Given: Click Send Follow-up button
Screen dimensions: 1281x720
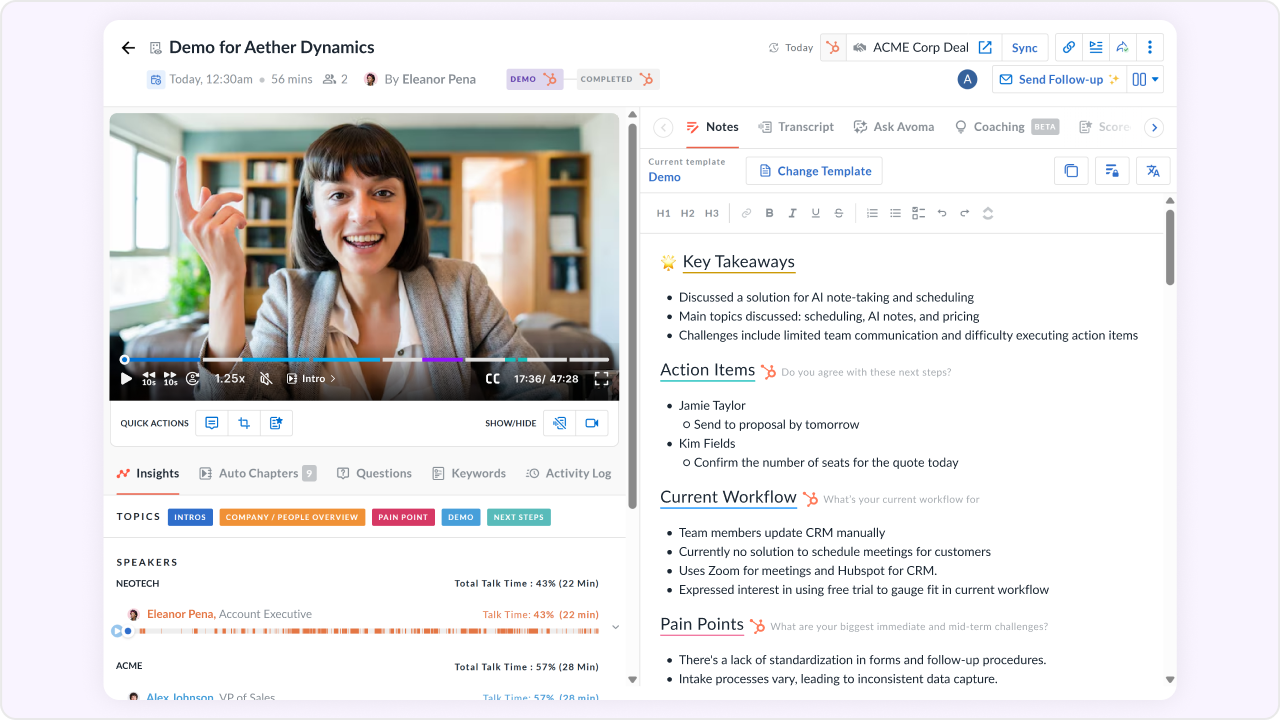Looking at the screenshot, I should click(1059, 79).
